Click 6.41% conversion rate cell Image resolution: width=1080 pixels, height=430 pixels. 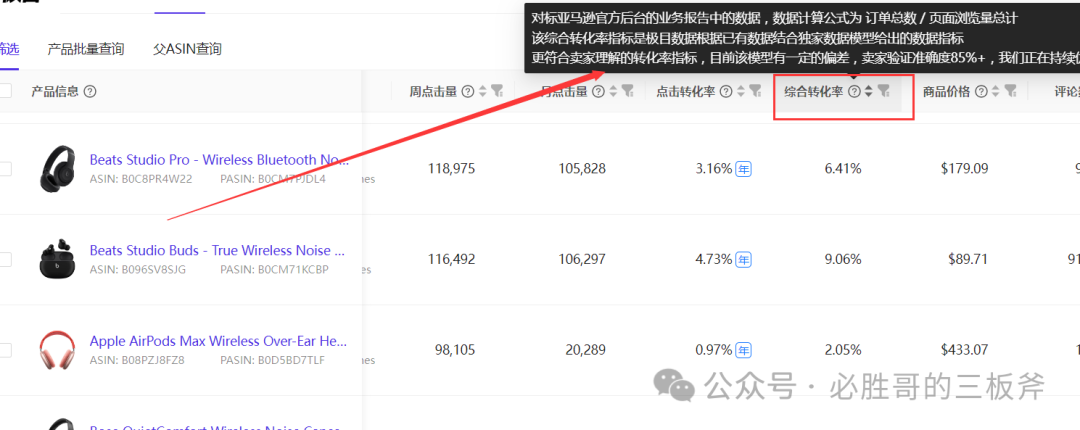842,168
